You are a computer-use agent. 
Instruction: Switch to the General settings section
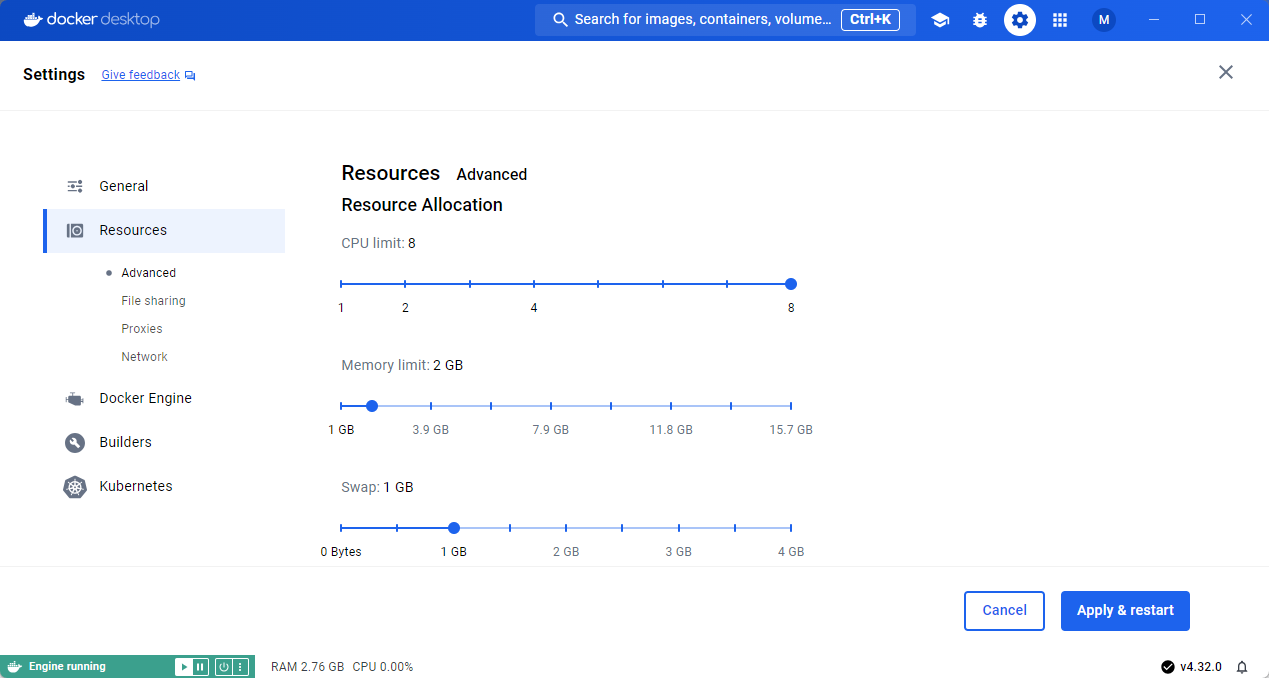coord(124,186)
